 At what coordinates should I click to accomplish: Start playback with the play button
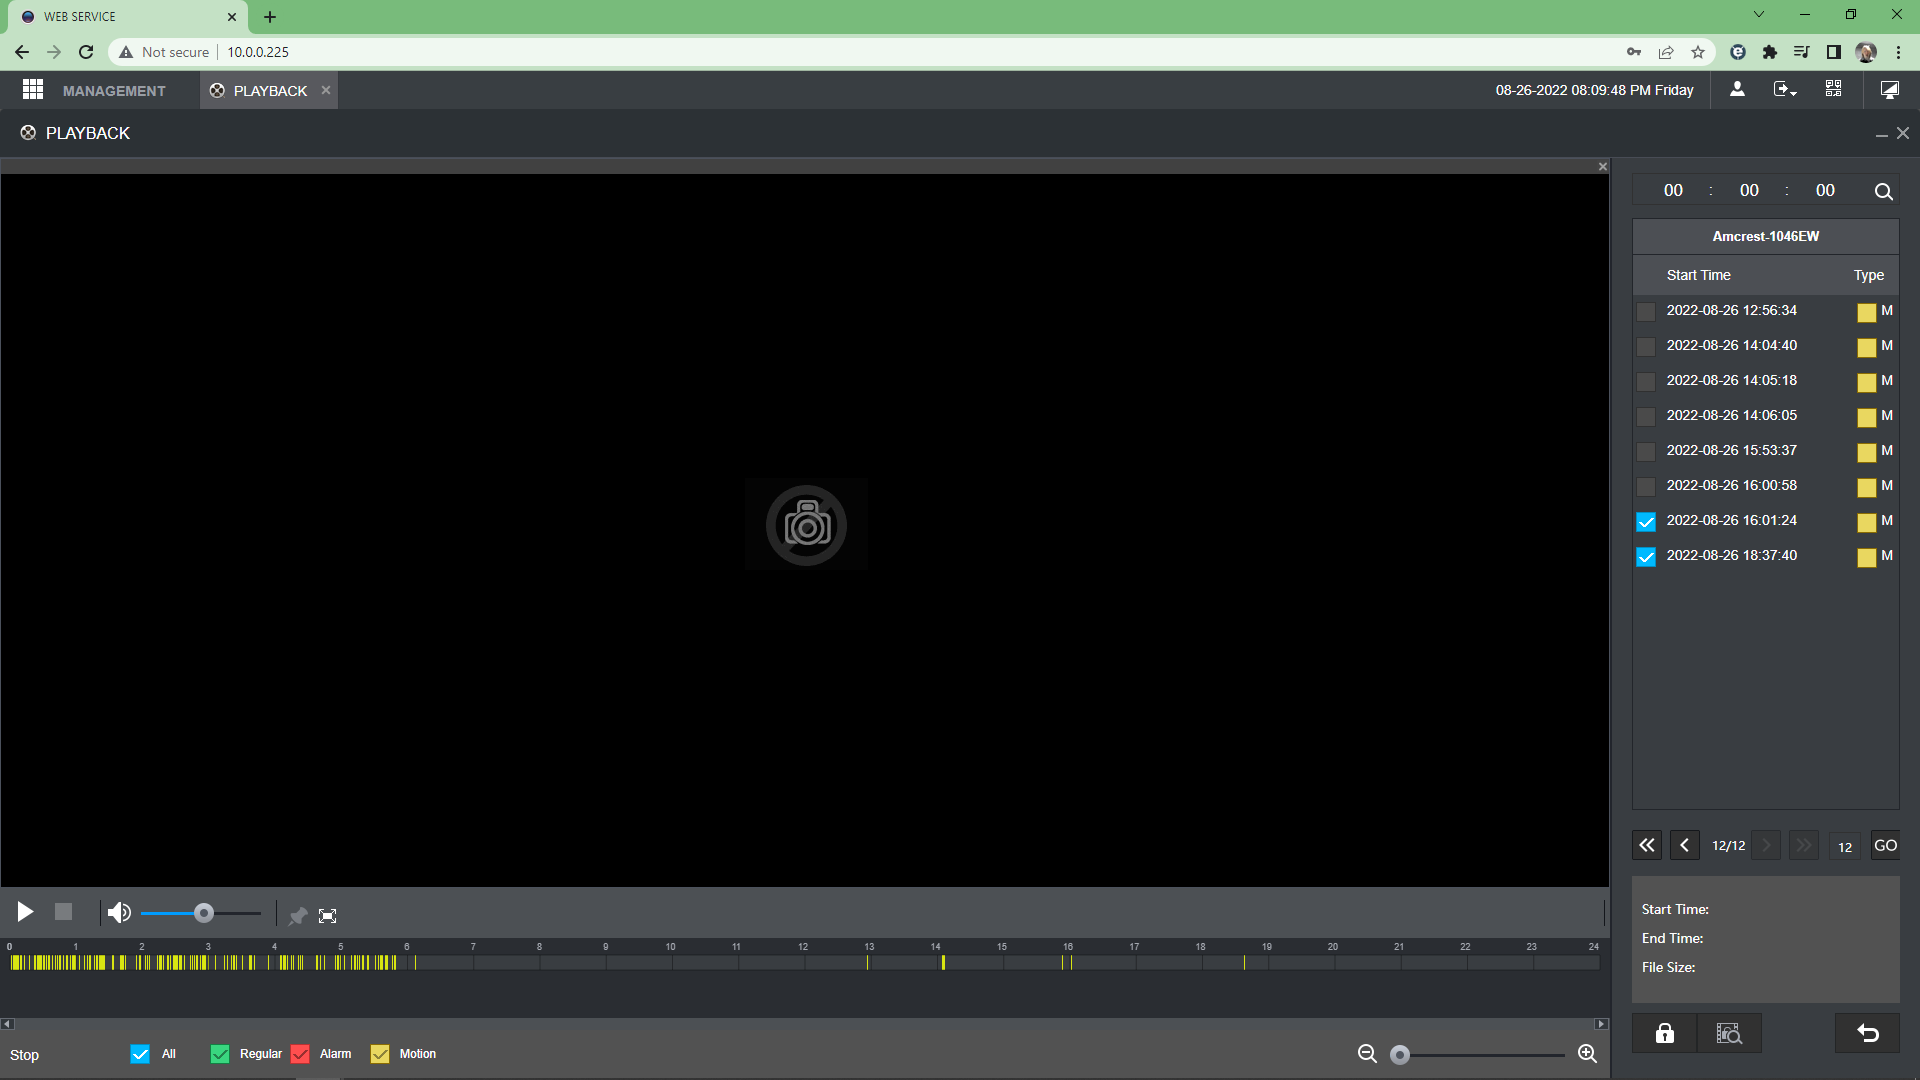[x=25, y=912]
